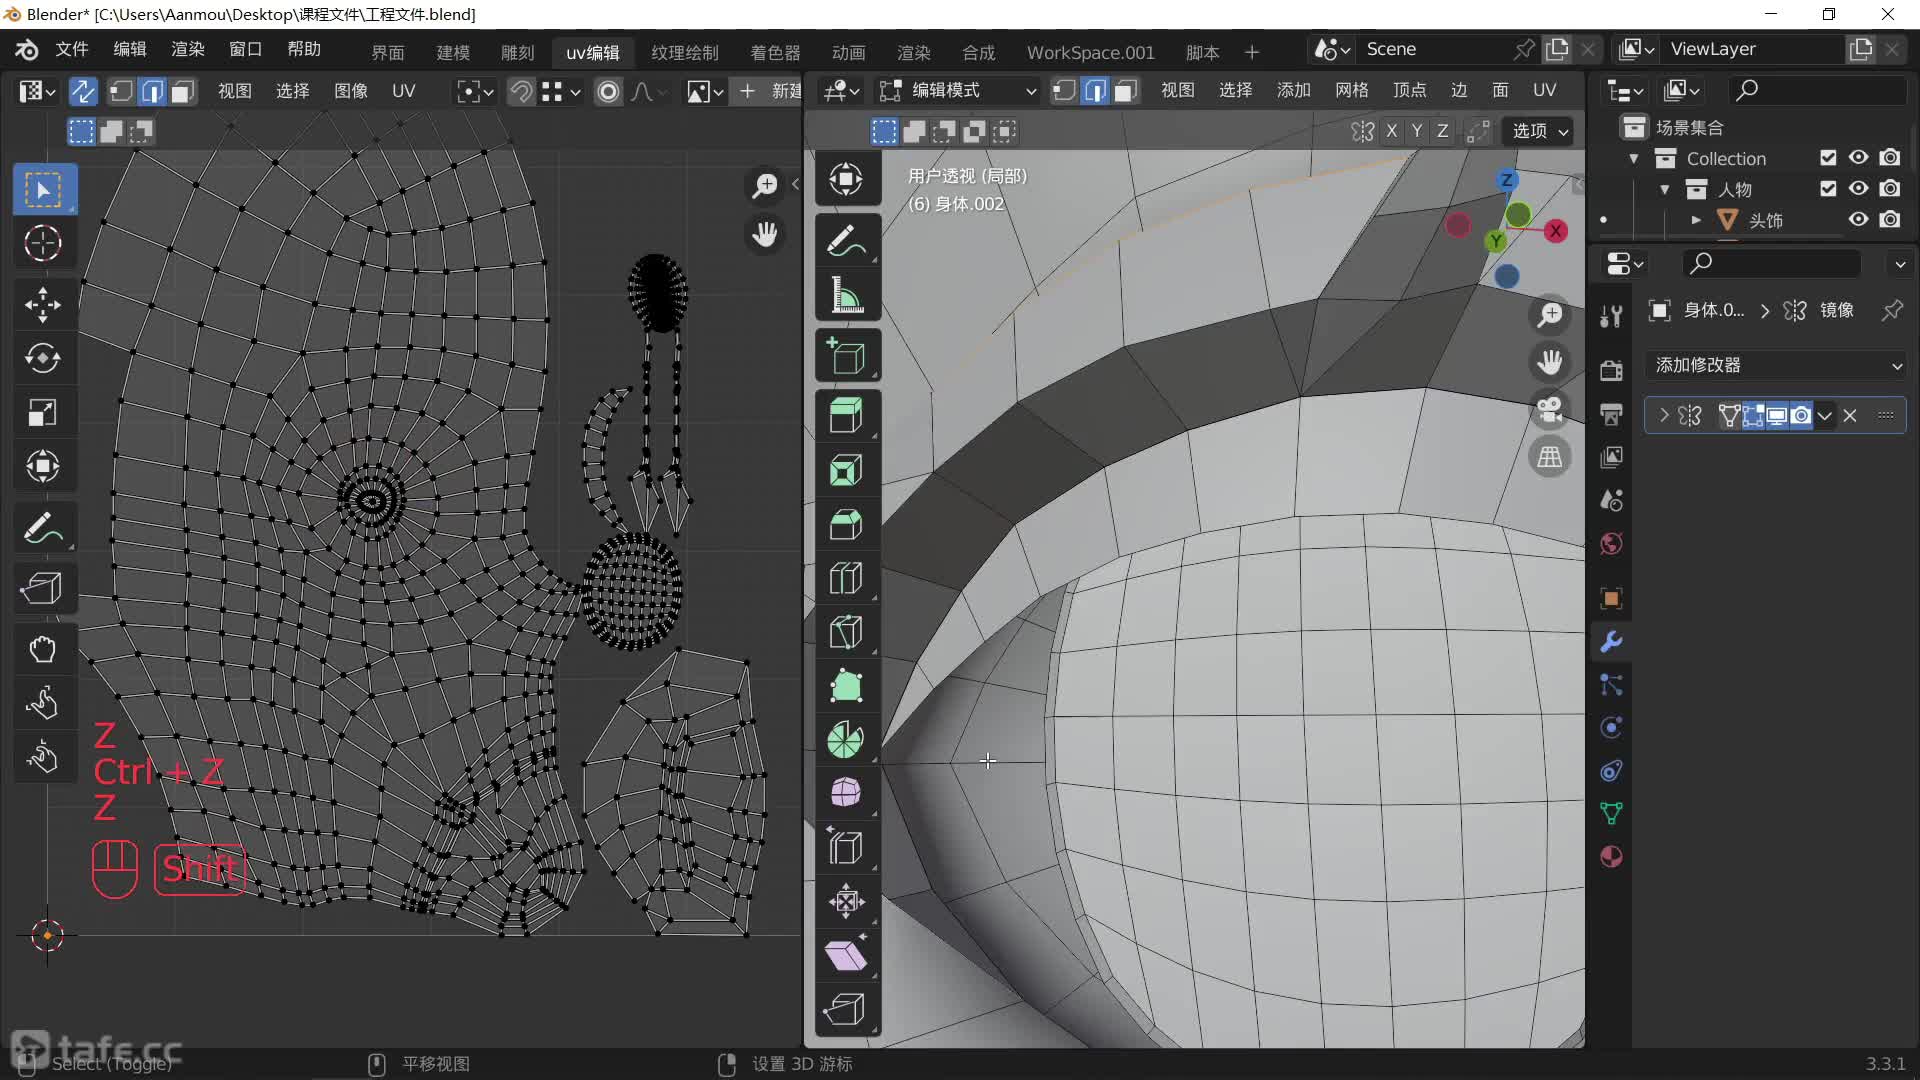Select the Shrink/Fatten tool
The image size is (1920, 1080).
click(847, 901)
